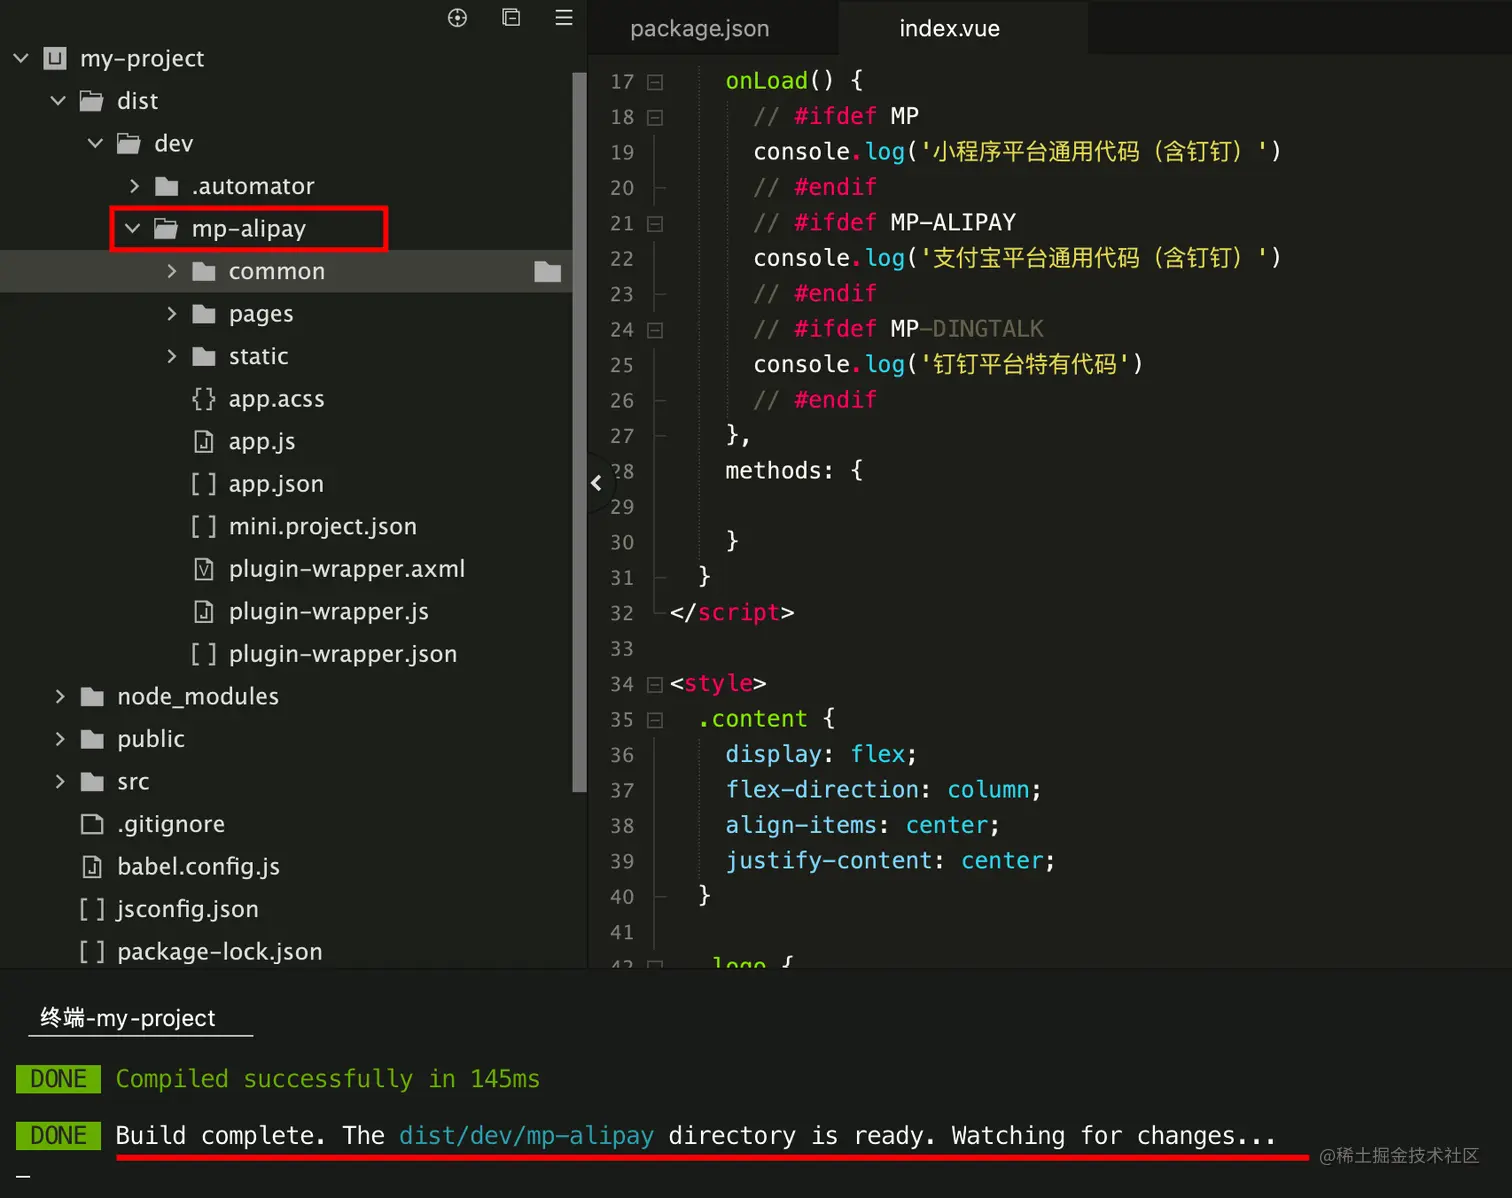Viewport: 1512px width, 1198px height.
Task: Expand the static folder chevron
Action: [x=171, y=356]
